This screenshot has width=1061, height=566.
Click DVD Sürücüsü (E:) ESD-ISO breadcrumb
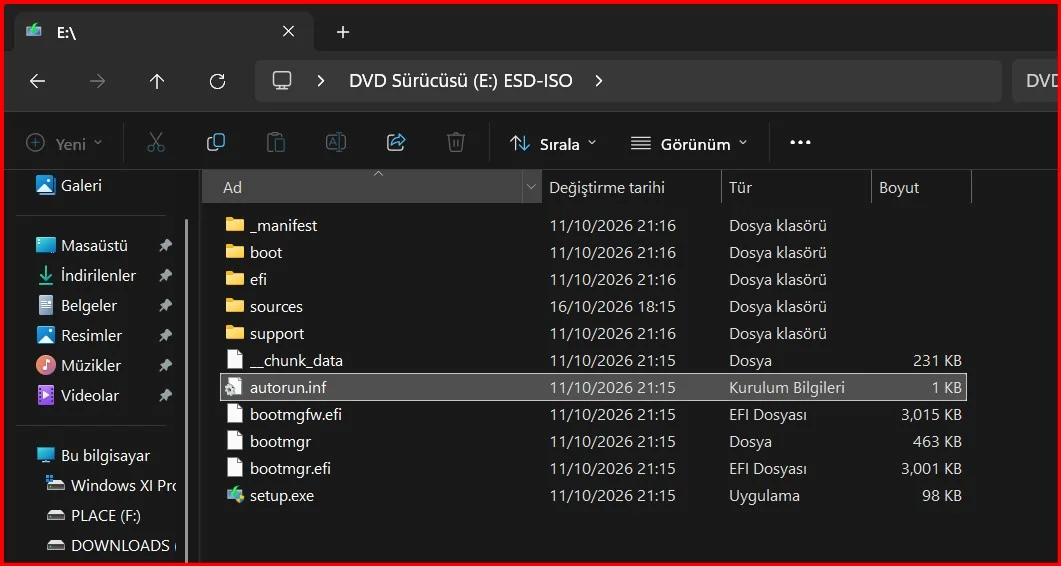coord(461,81)
